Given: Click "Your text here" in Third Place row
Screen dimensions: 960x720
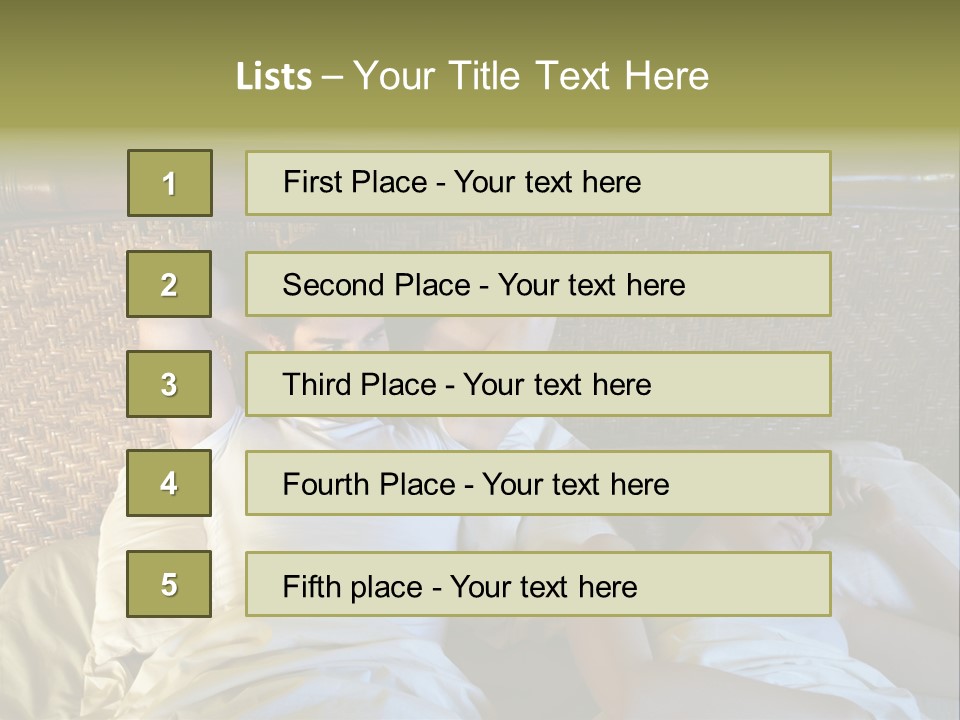Looking at the screenshot, I should 557,385.
